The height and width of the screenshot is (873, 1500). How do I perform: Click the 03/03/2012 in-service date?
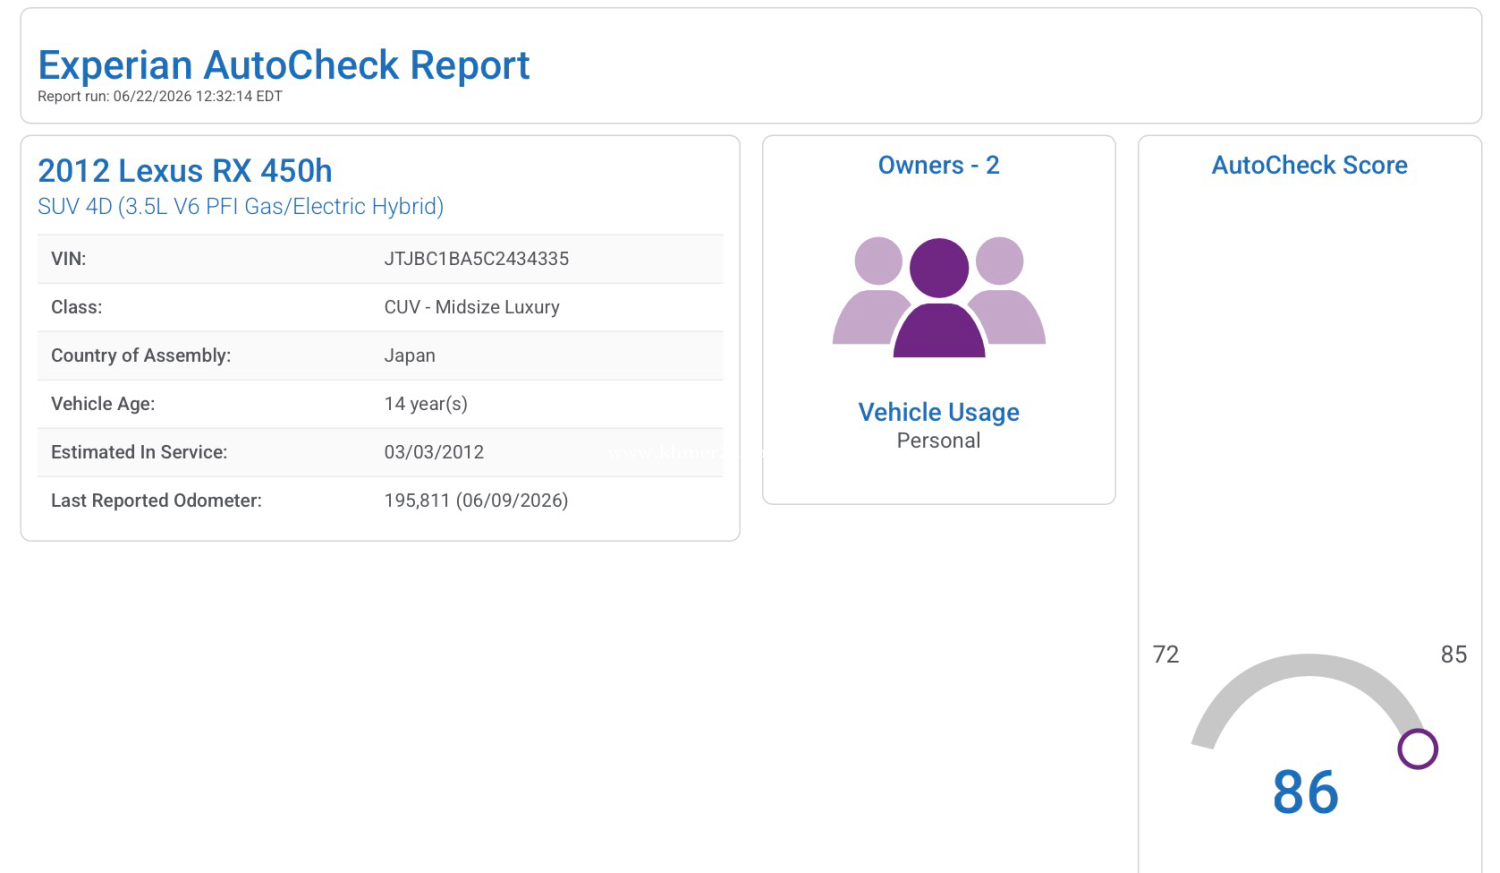434,452
